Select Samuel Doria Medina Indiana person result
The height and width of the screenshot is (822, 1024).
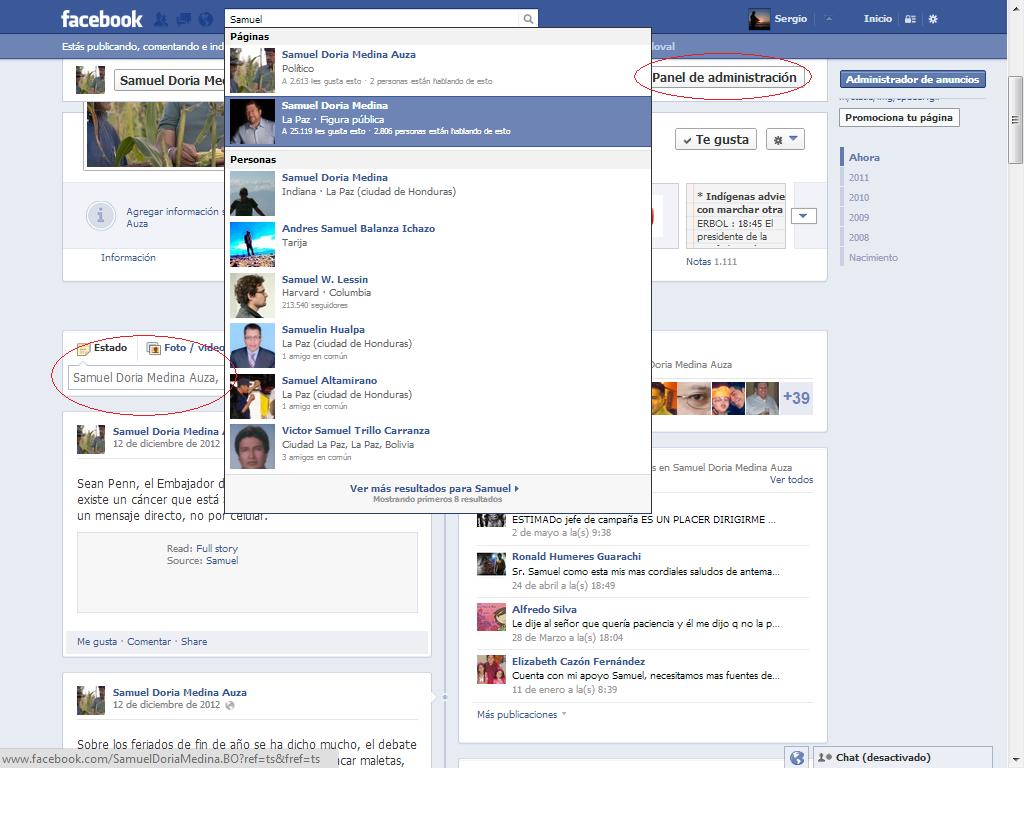point(438,193)
